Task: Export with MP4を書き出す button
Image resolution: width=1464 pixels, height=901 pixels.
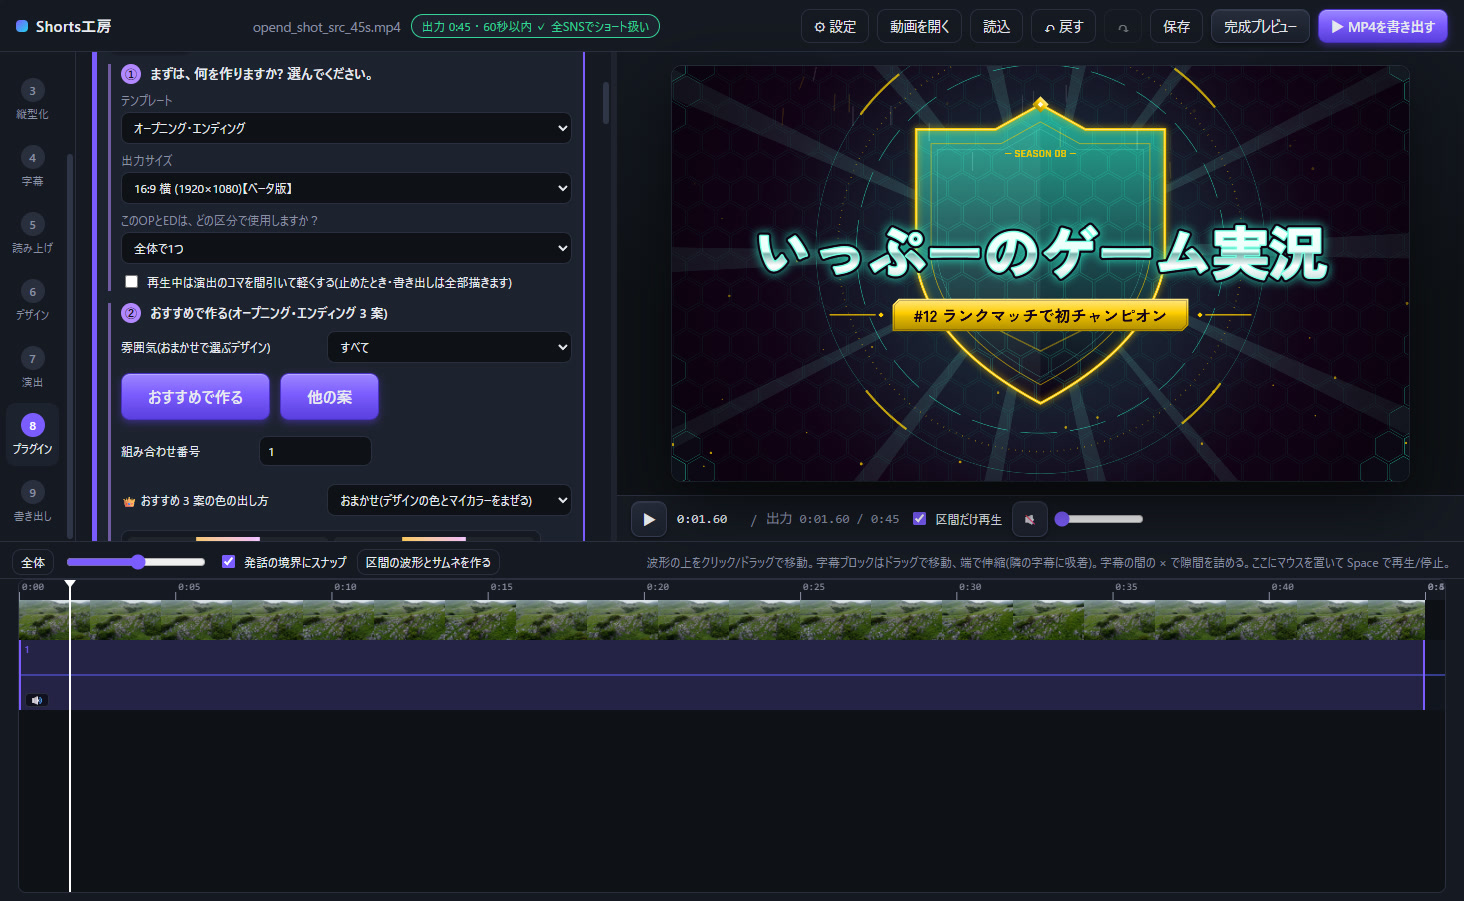Action: (1383, 27)
